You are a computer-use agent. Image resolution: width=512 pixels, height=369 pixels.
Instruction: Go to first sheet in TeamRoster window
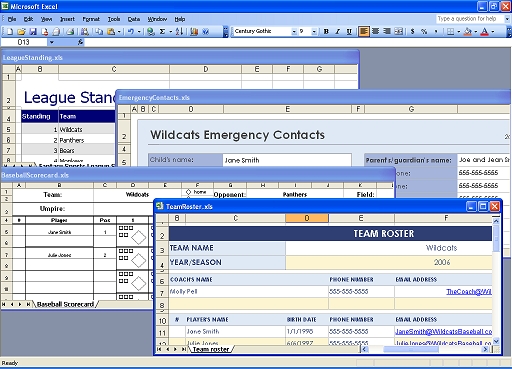159,349
